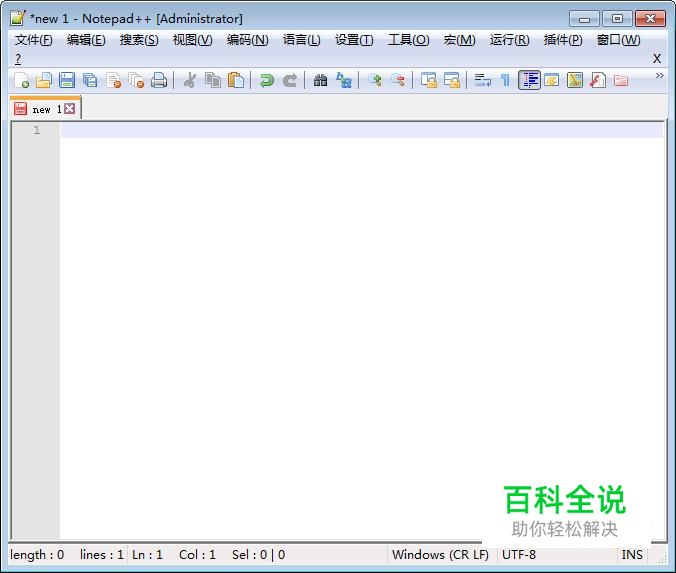
Task: Click inside the empty text editing area
Action: click(361, 328)
